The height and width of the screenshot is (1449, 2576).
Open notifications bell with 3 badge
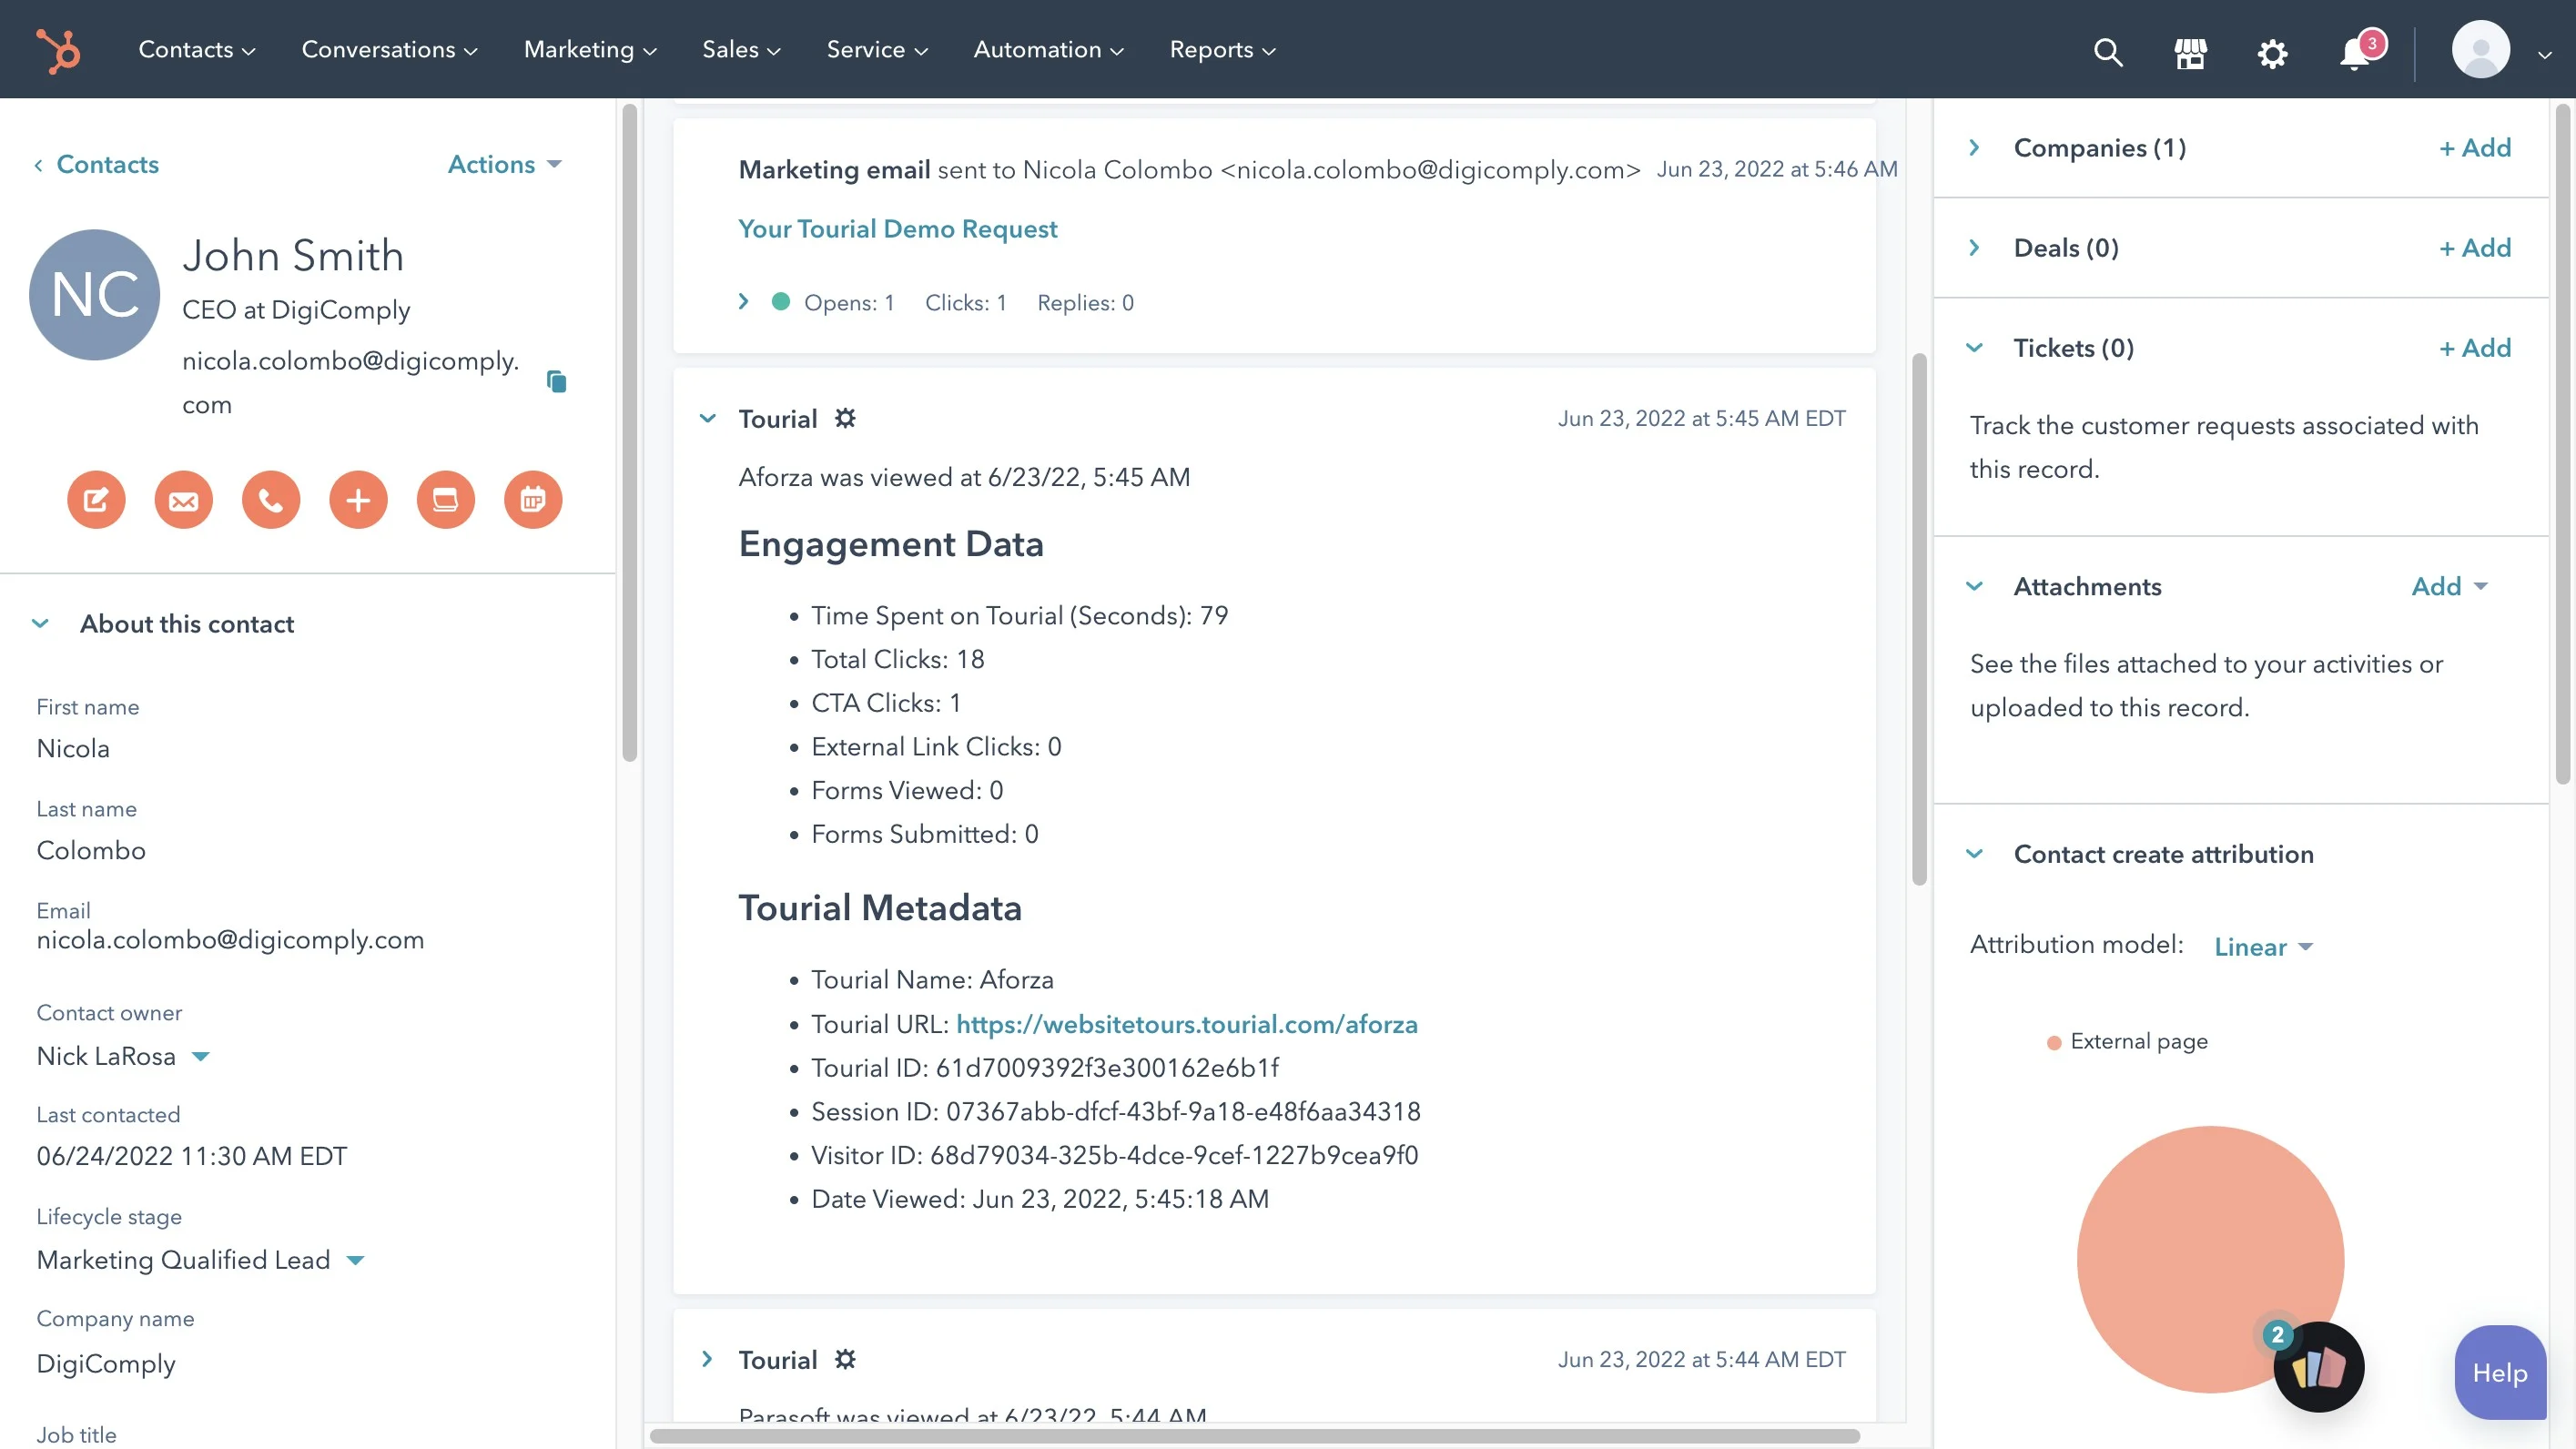[2360, 50]
